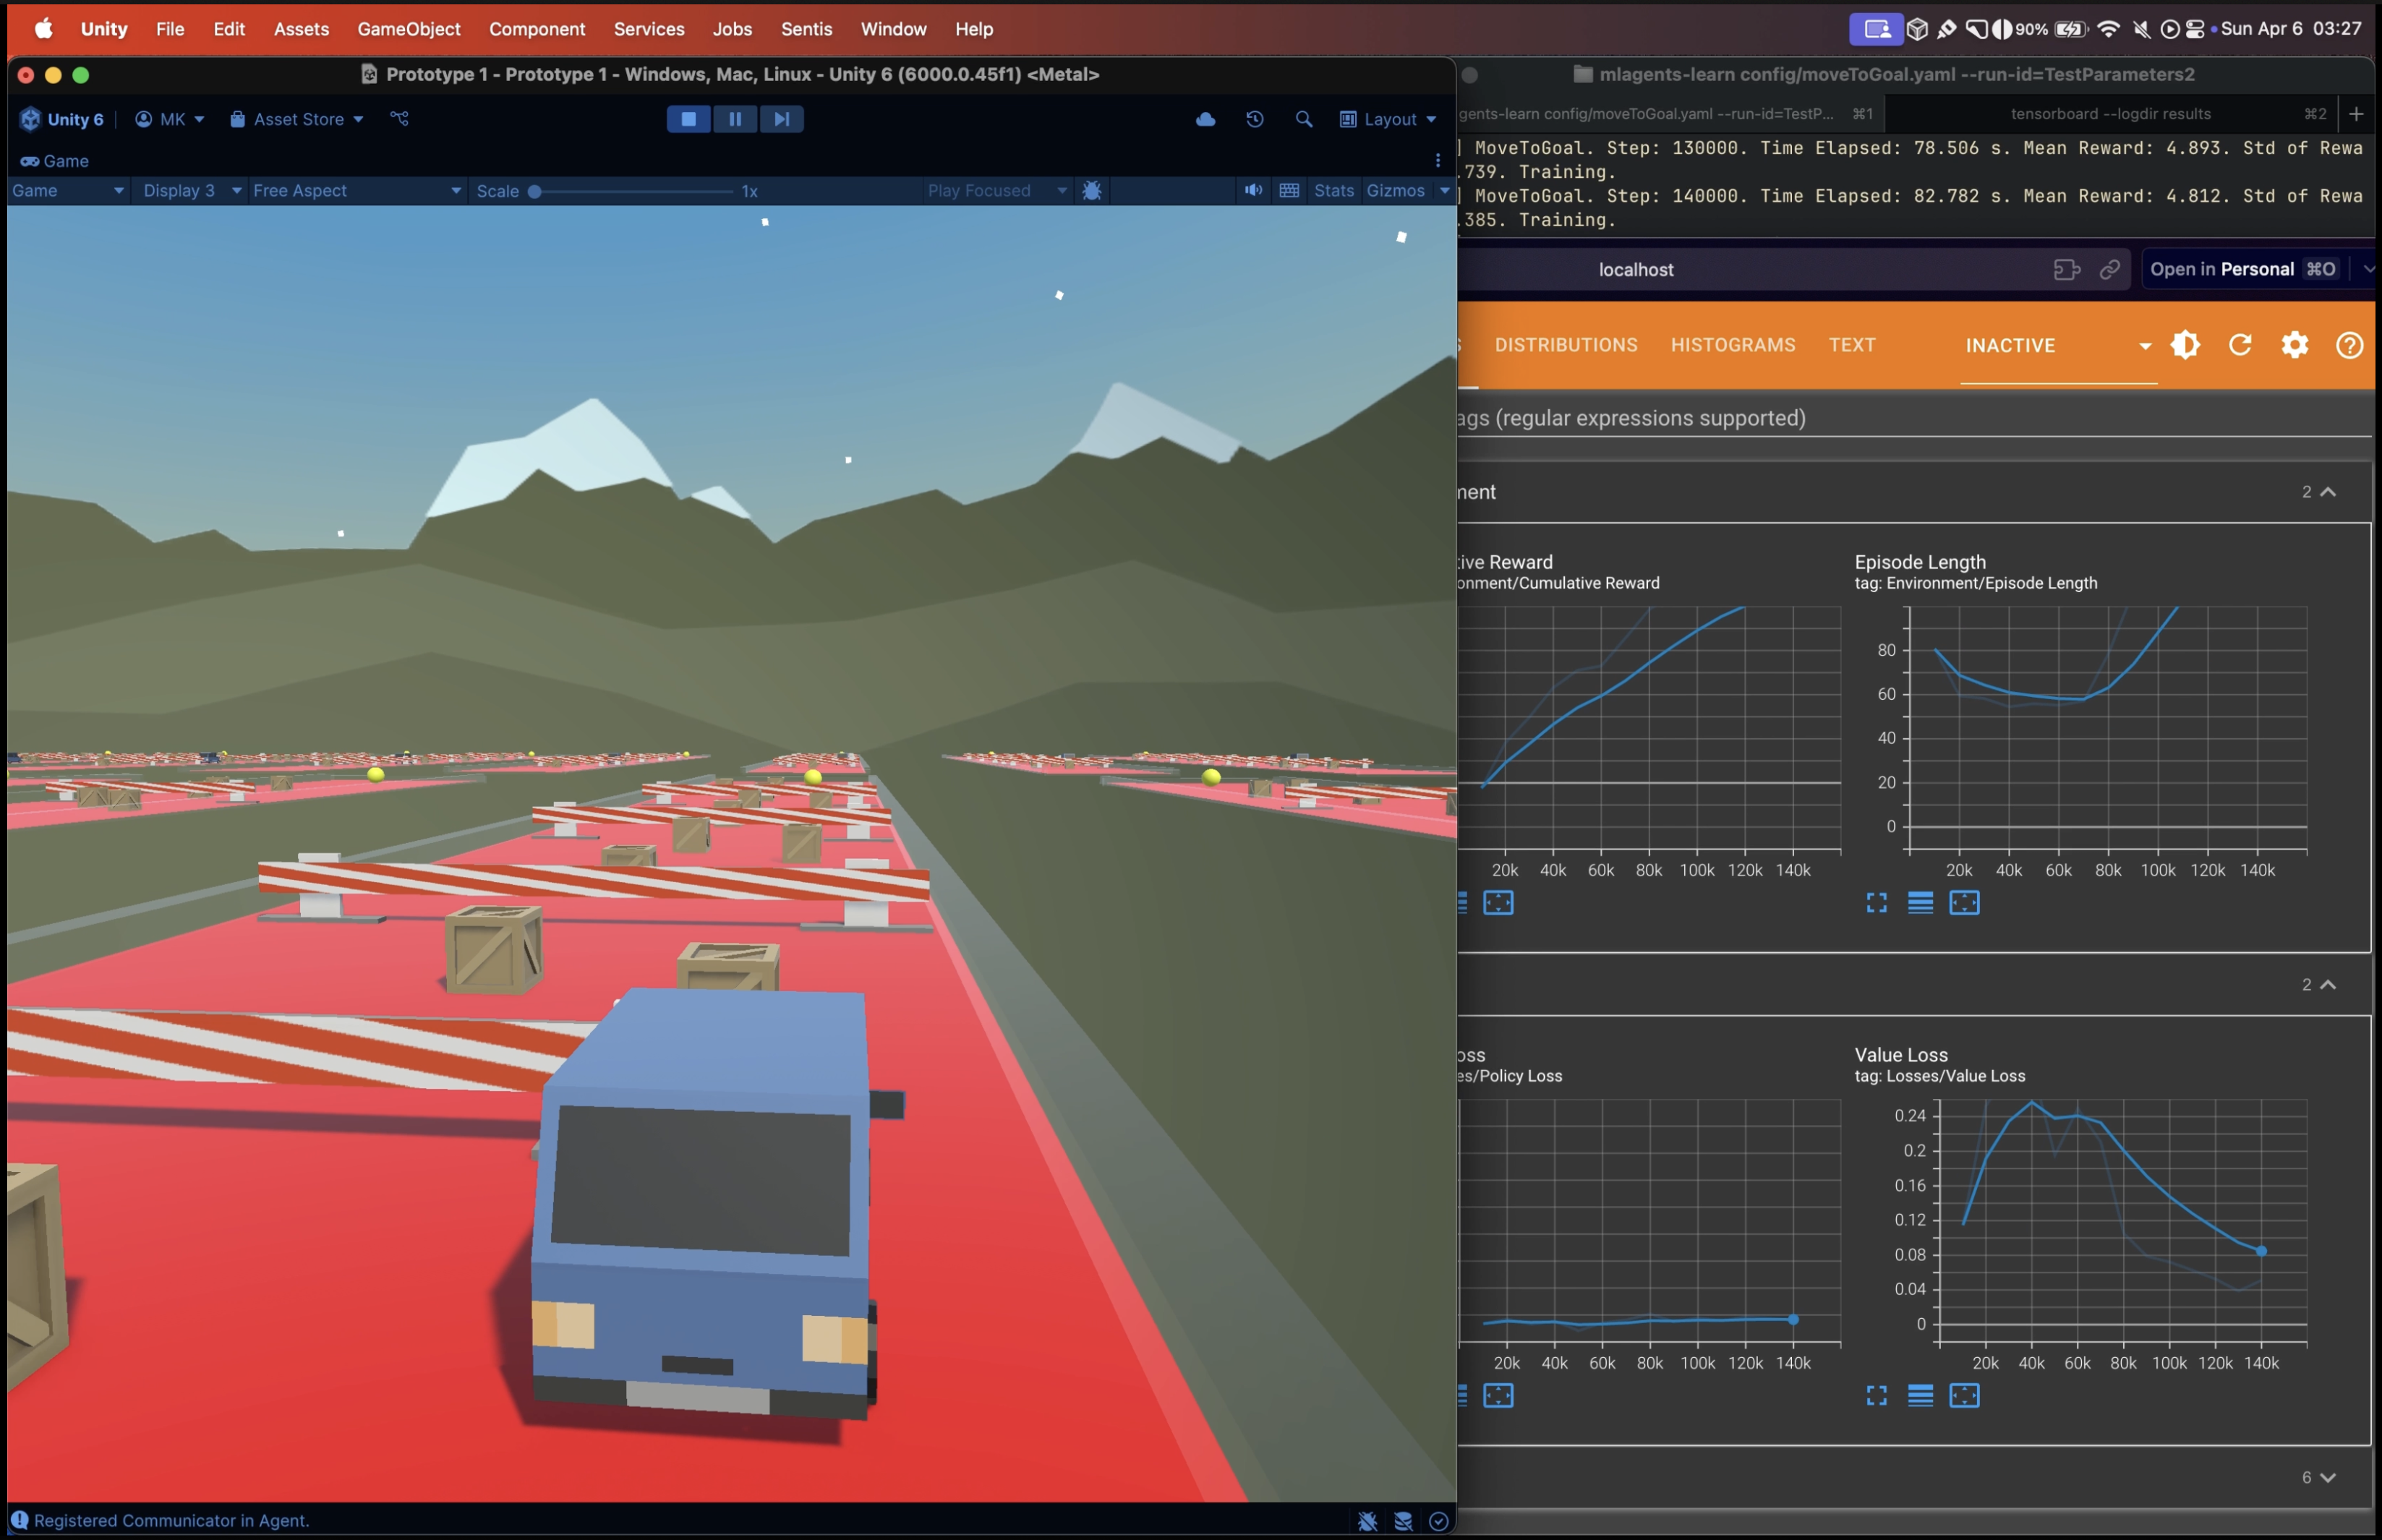The image size is (2382, 1540).
Task: Toggle full-size Episode Length chart
Action: point(1876,903)
